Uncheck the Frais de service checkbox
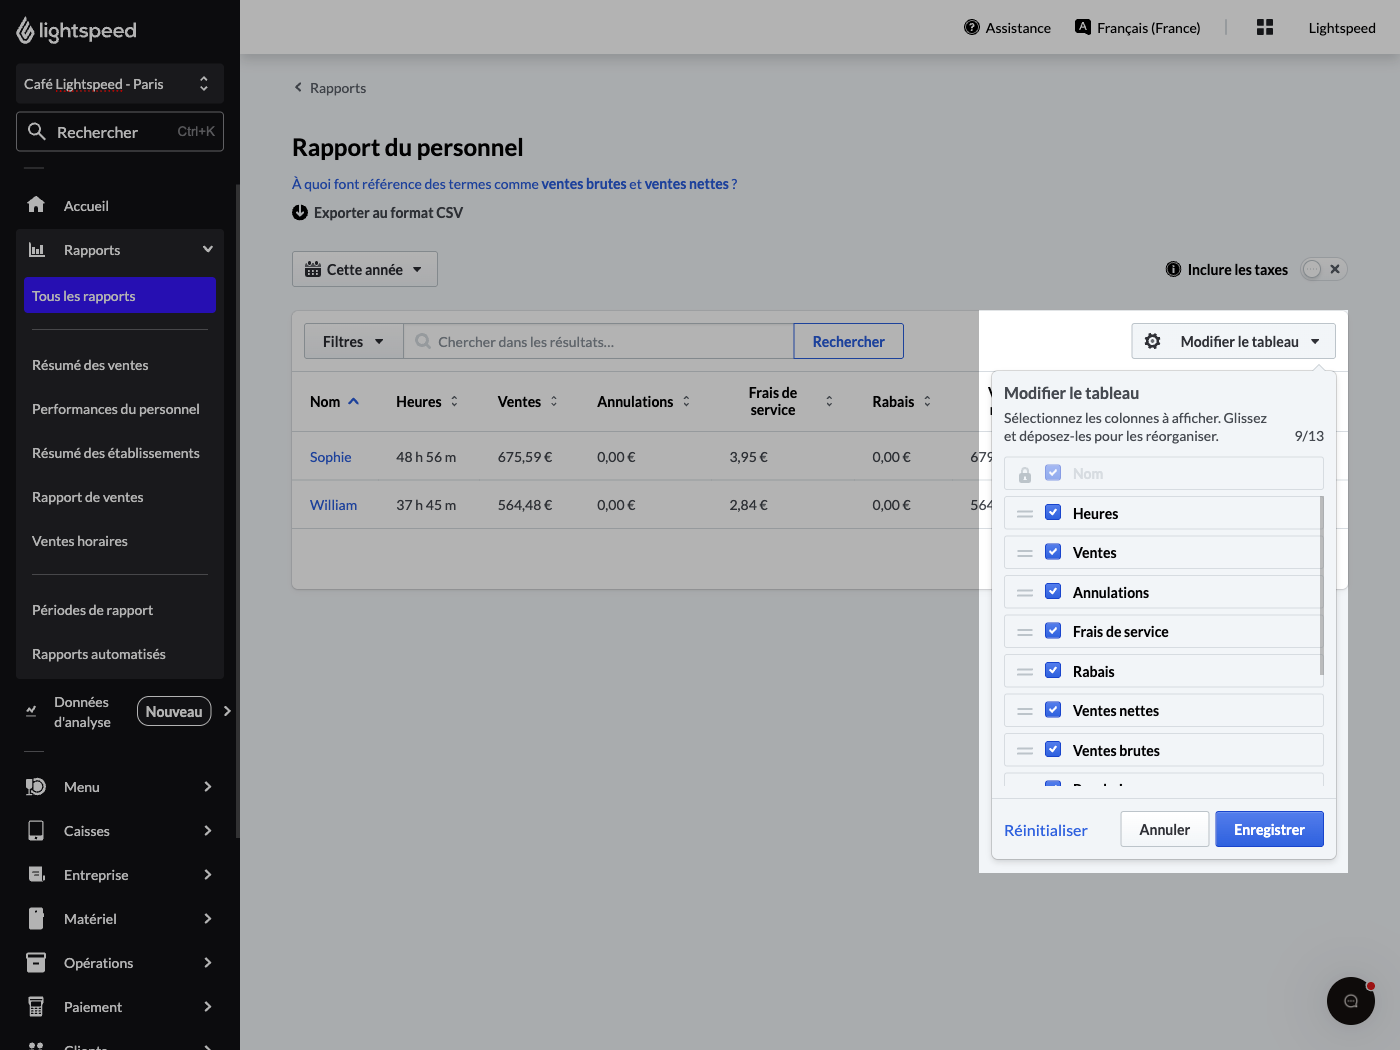Viewport: 1400px width, 1050px height. click(x=1053, y=631)
